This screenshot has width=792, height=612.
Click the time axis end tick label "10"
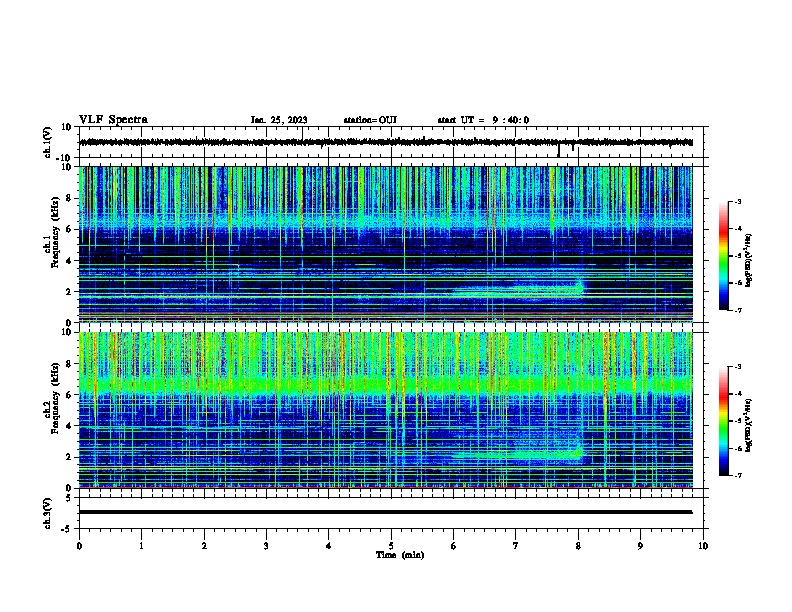click(703, 546)
